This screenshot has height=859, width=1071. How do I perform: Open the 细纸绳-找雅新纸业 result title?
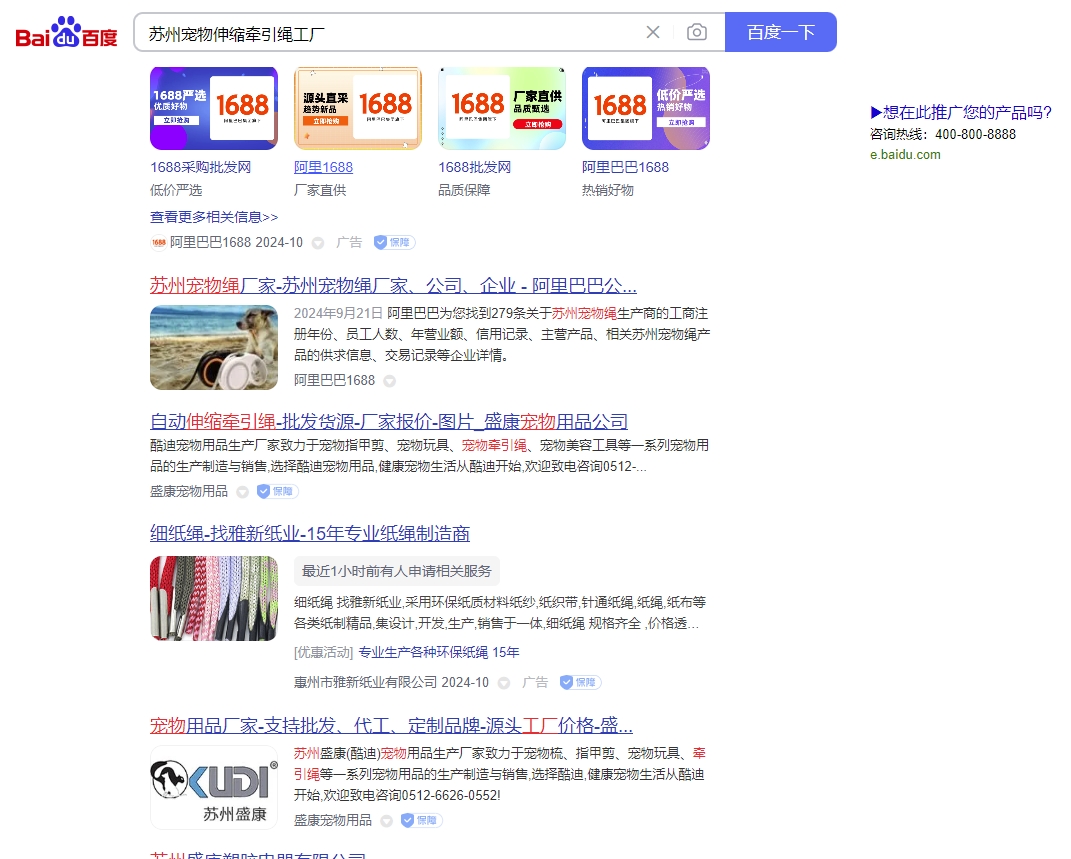coord(310,534)
